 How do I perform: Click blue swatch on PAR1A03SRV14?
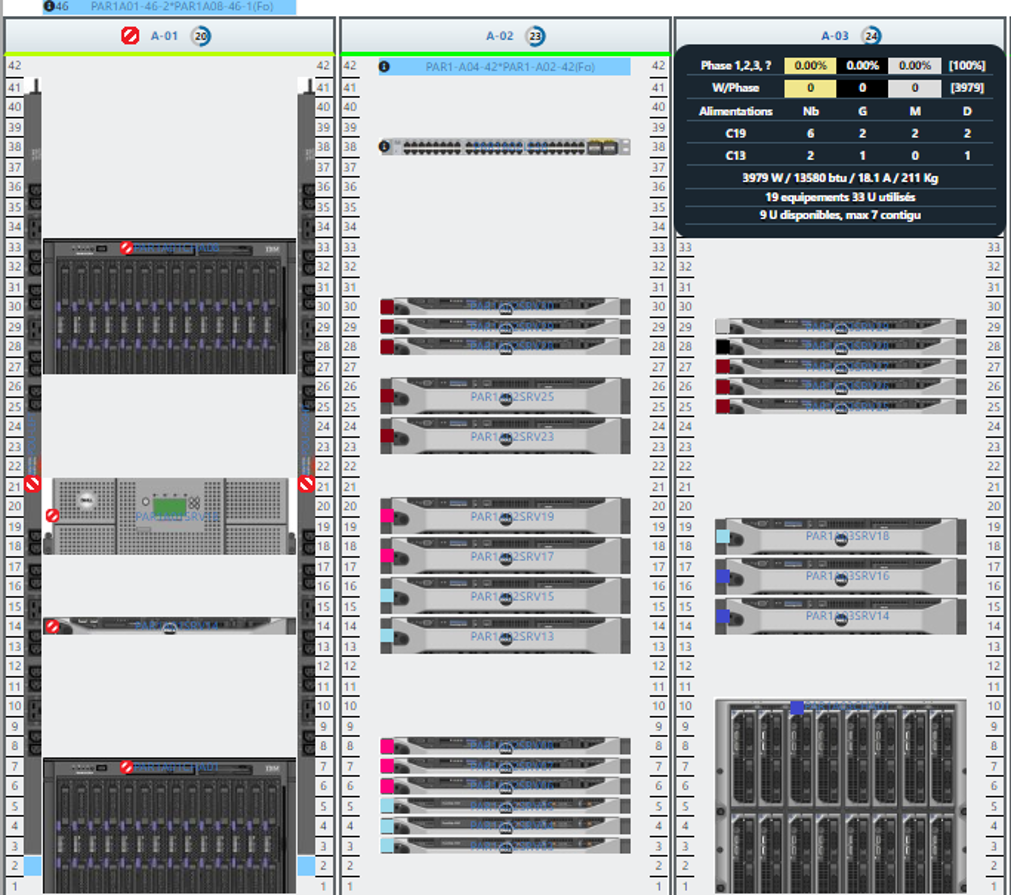(x=723, y=616)
